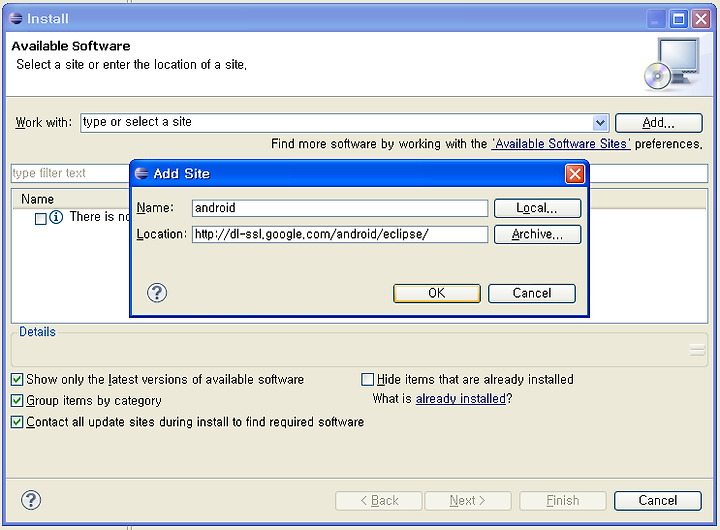Click the Details section label
The image size is (720, 530).
pos(37,332)
